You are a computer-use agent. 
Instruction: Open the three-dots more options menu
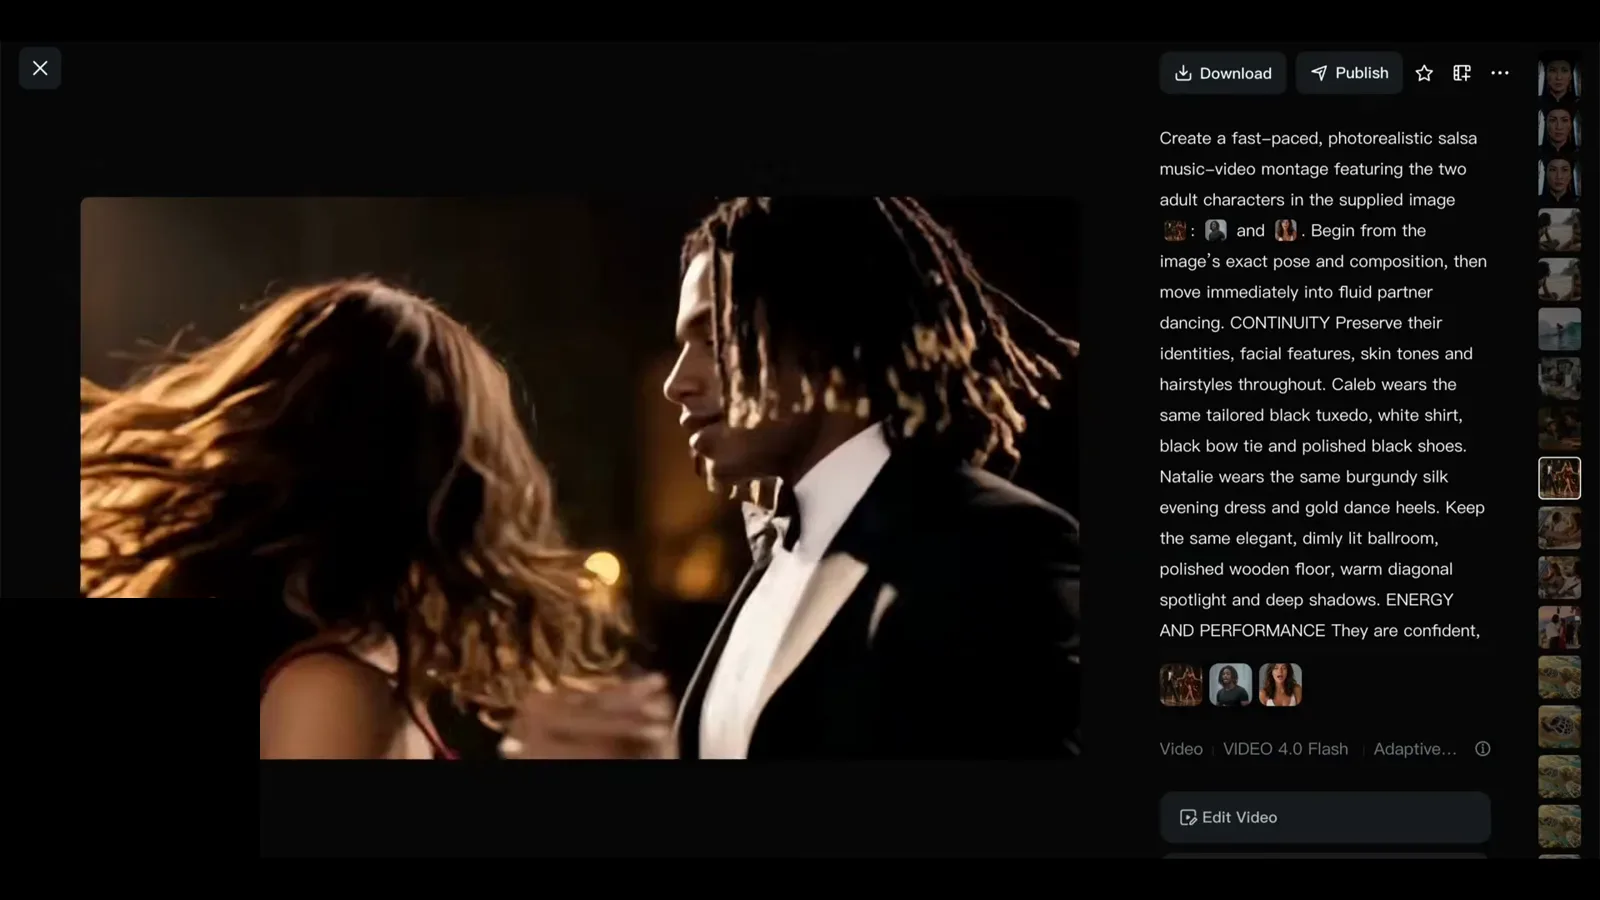coord(1500,73)
